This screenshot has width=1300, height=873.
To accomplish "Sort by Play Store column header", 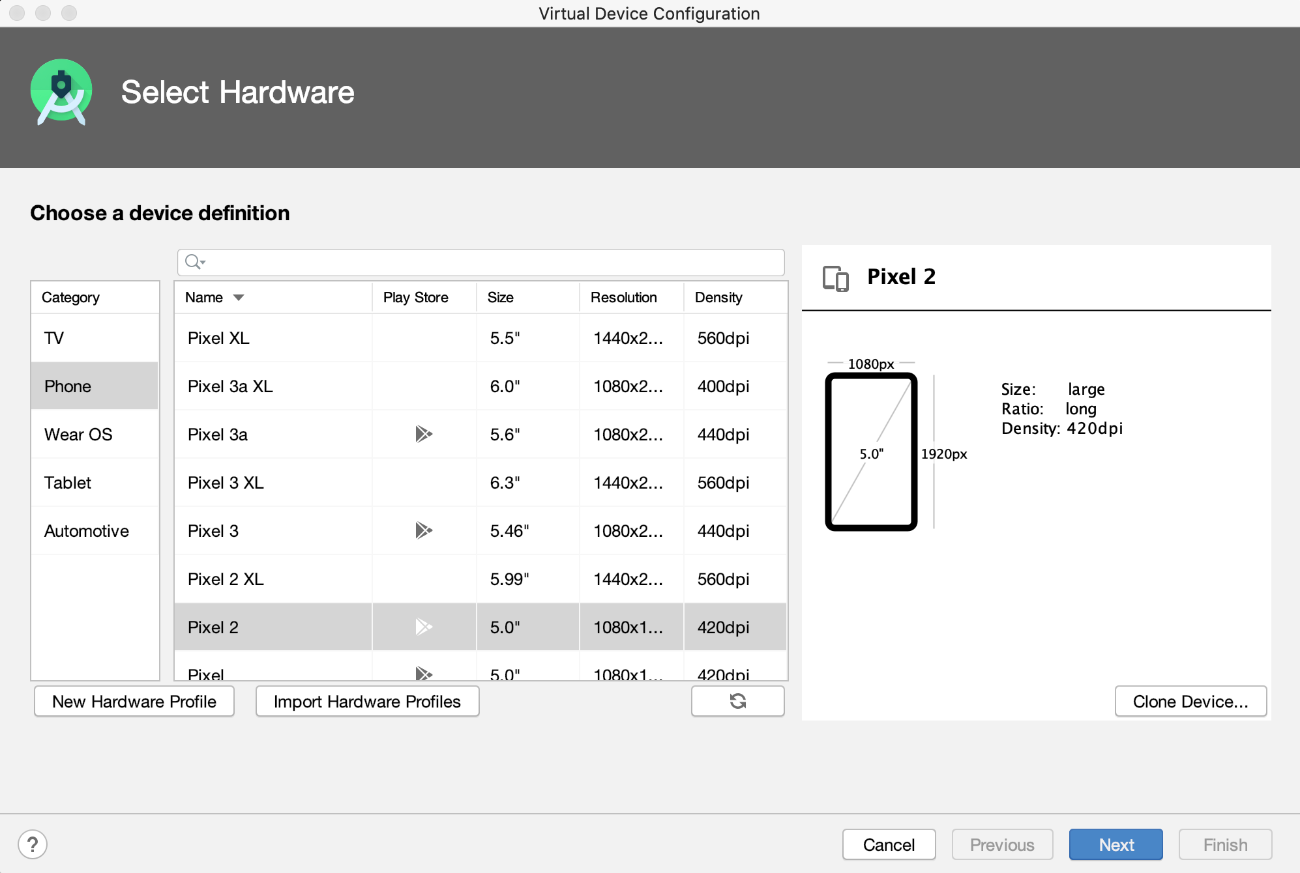I will [x=424, y=297].
